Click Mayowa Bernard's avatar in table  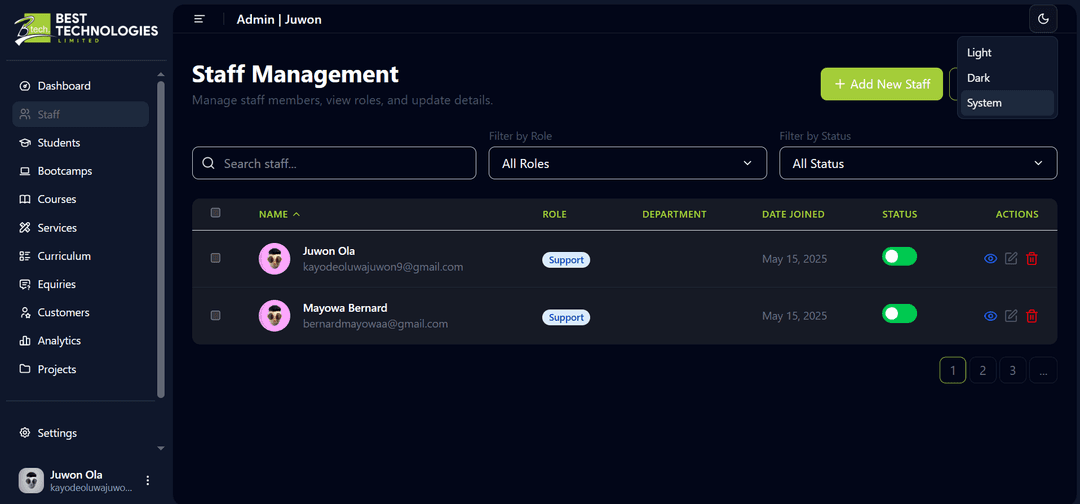pyautogui.click(x=274, y=316)
